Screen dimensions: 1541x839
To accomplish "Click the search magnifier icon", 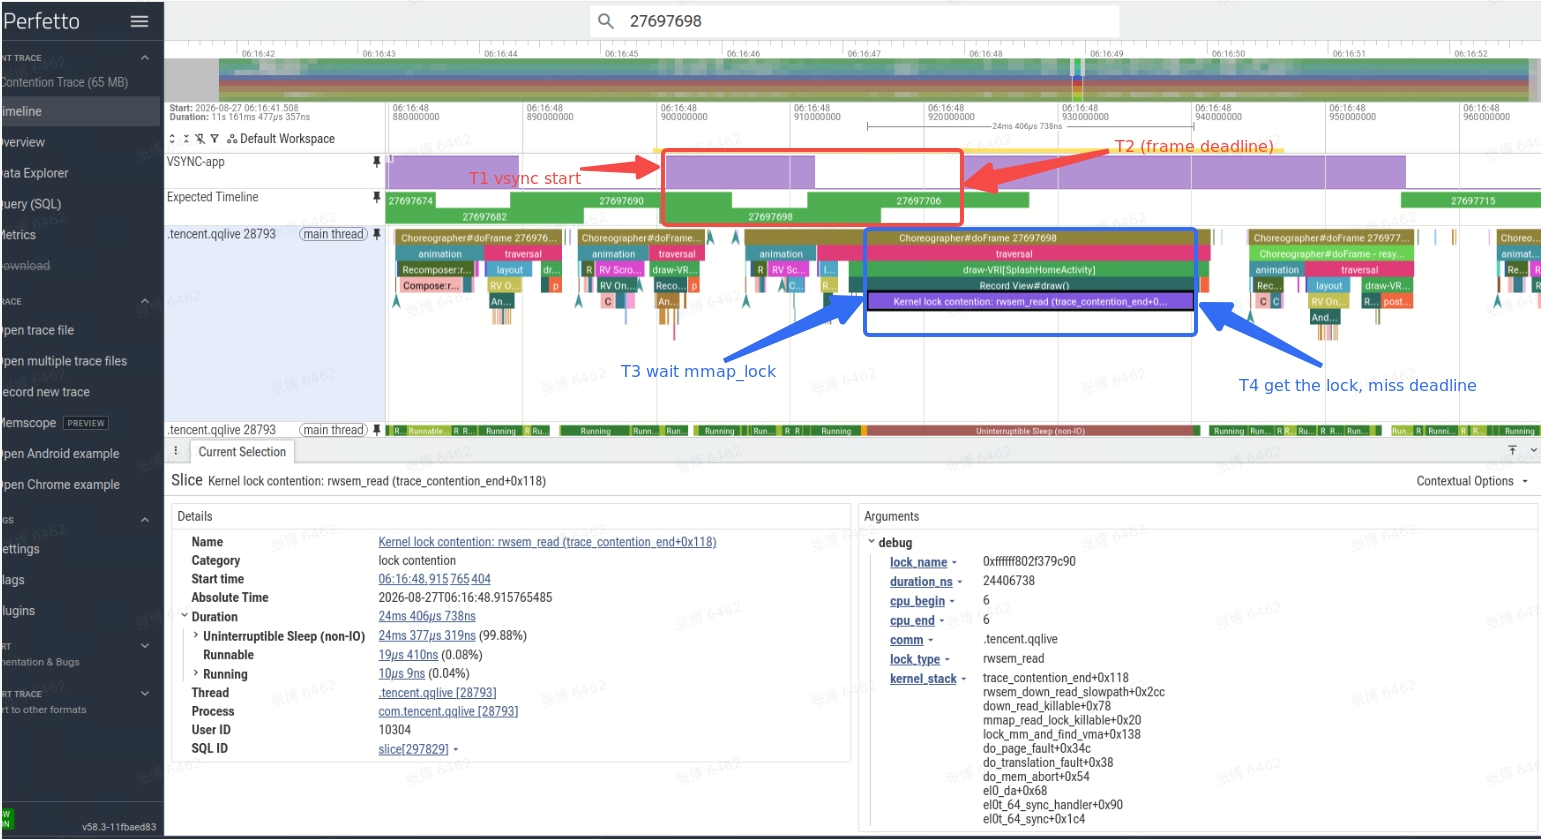I will [x=605, y=21].
